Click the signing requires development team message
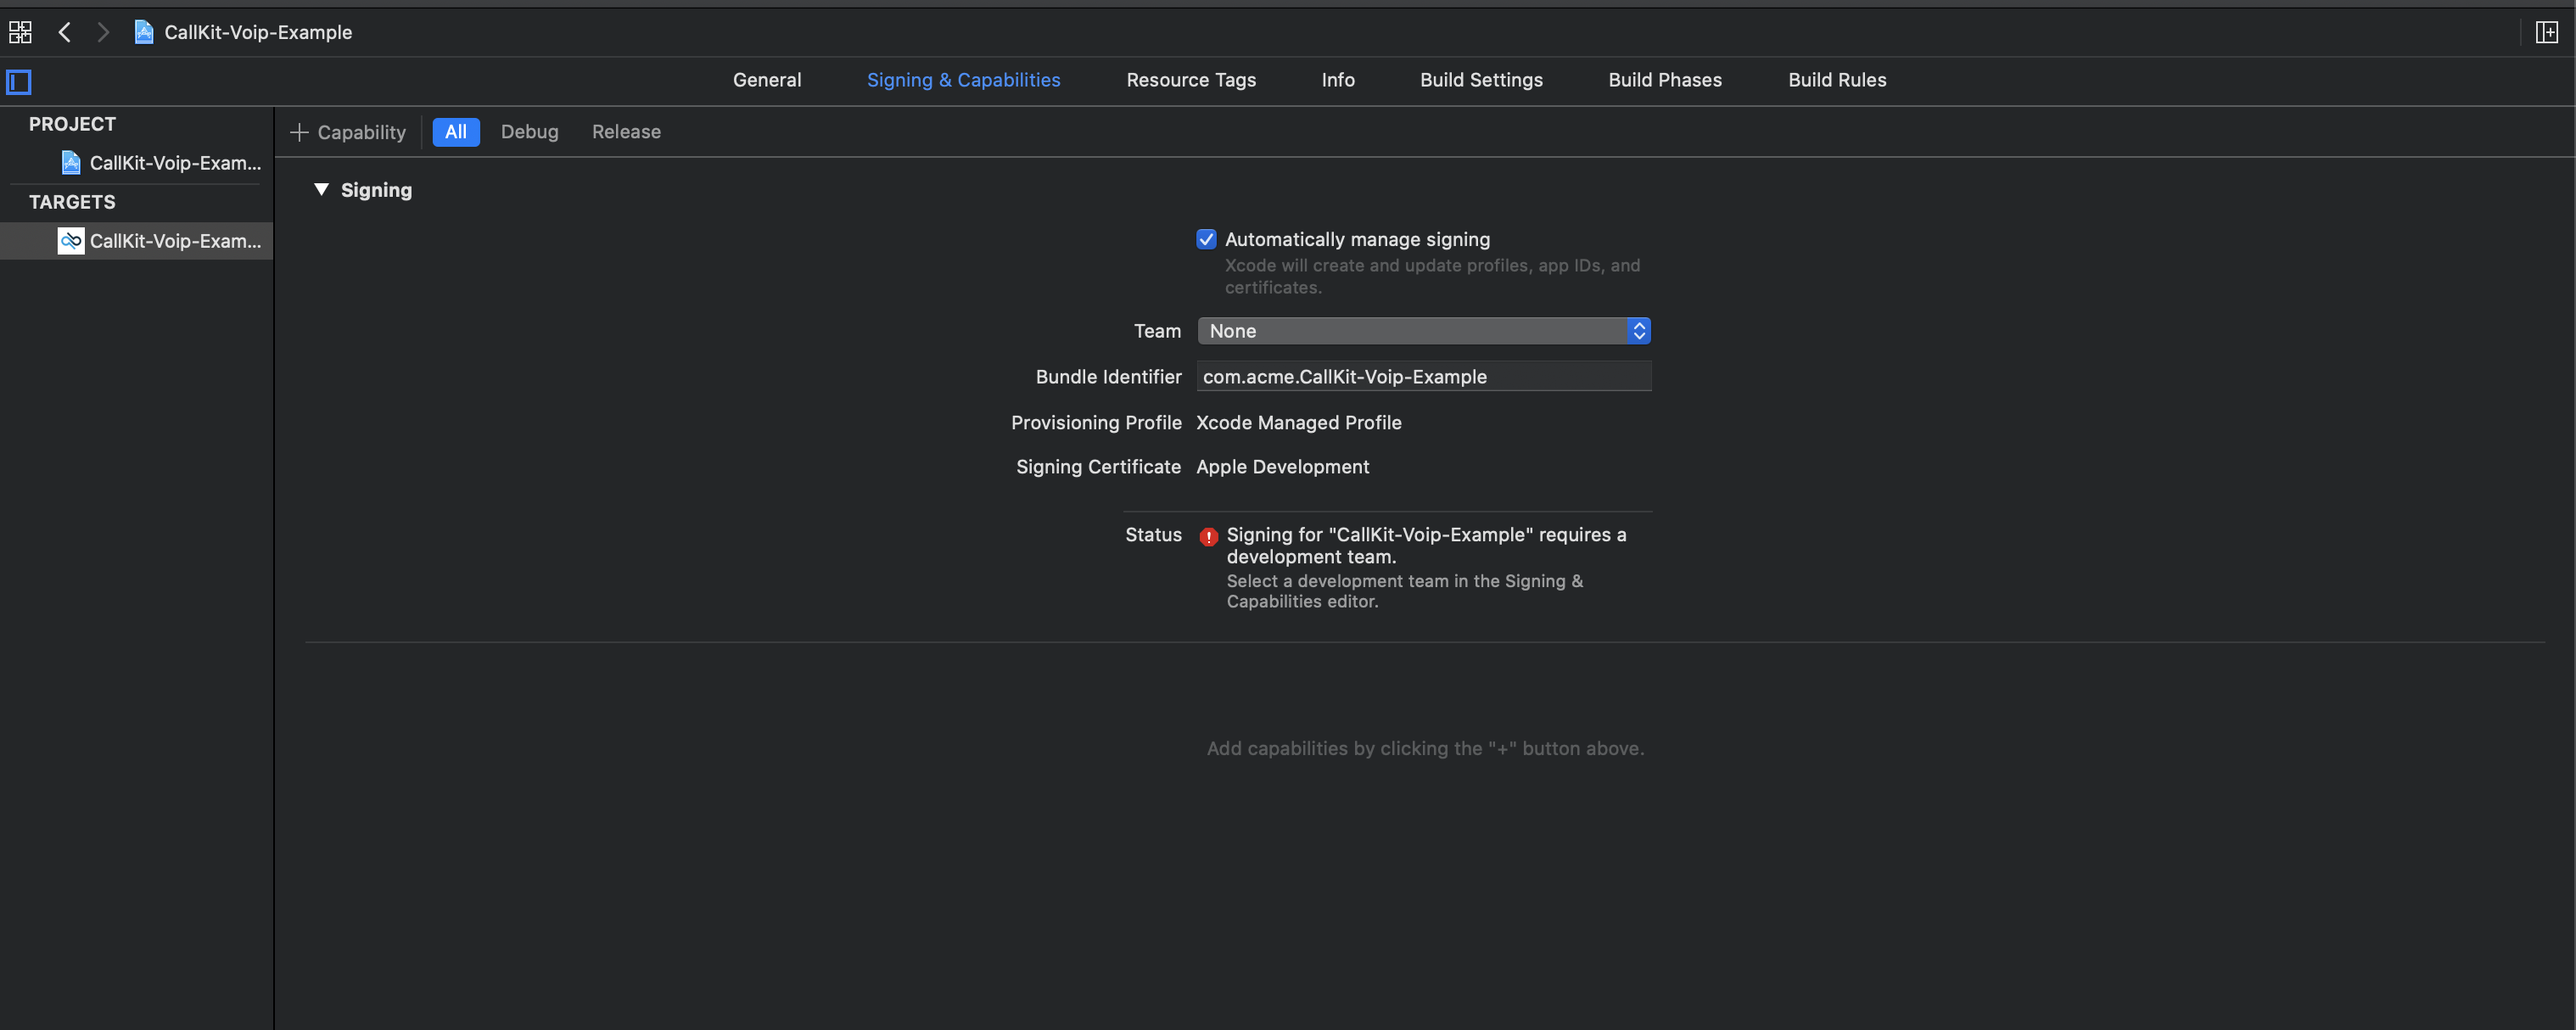The height and width of the screenshot is (1030, 2576). tap(1426, 545)
